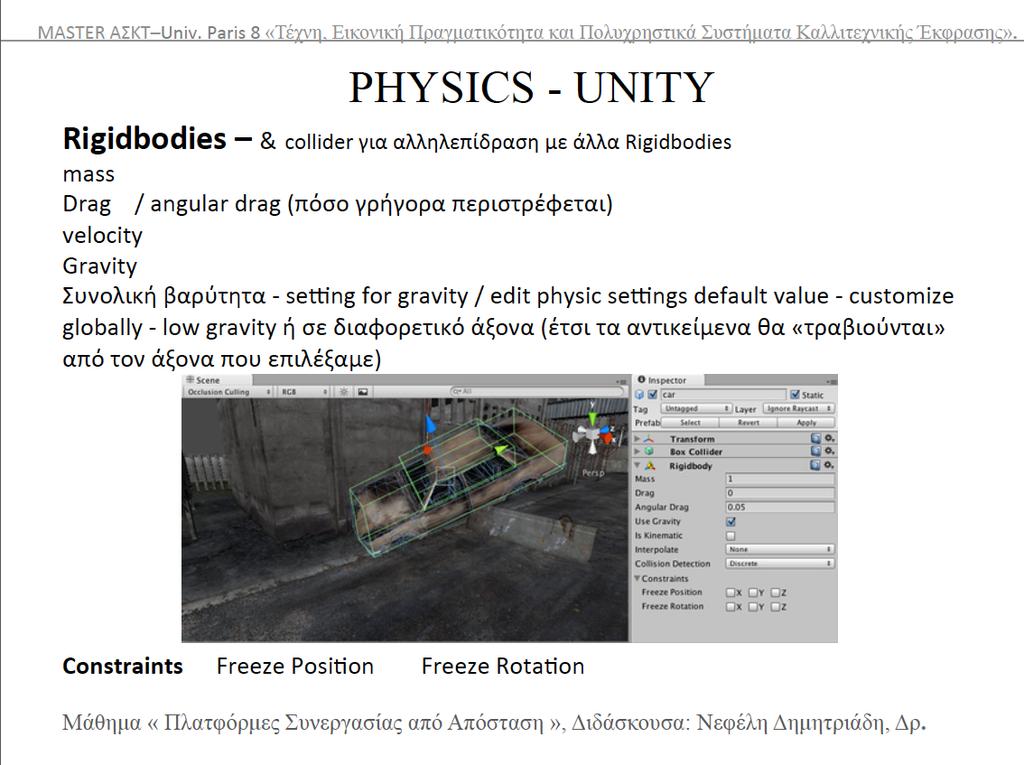Click the Rigidbodies heading text
This screenshot has height=765, width=1024.
[x=144, y=138]
